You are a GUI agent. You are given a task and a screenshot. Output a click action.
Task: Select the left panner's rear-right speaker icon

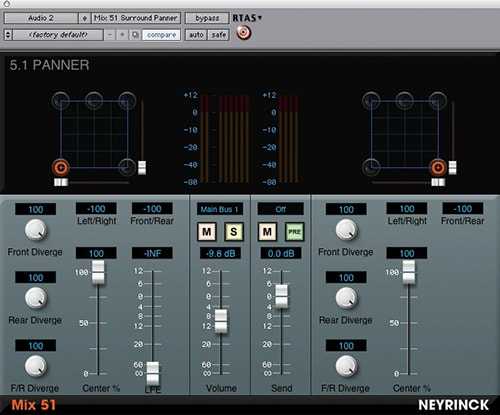pos(127,167)
